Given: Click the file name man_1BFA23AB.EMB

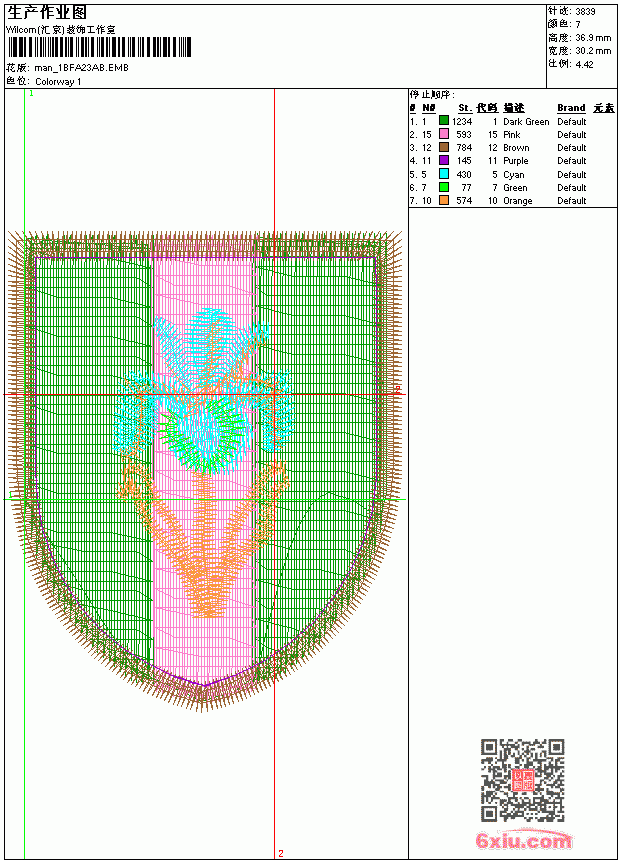Looking at the screenshot, I should (81, 68).
